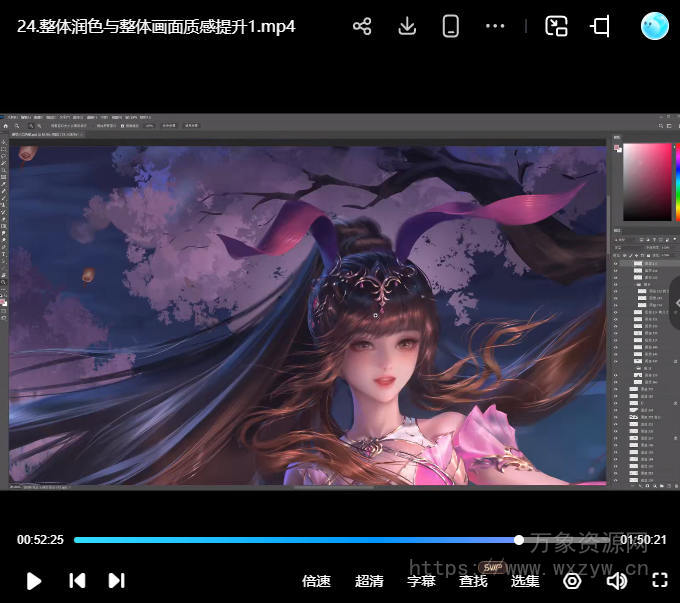This screenshot has height=603, width=680.
Task: Click the 字幕 subtitles button
Action: point(421,581)
